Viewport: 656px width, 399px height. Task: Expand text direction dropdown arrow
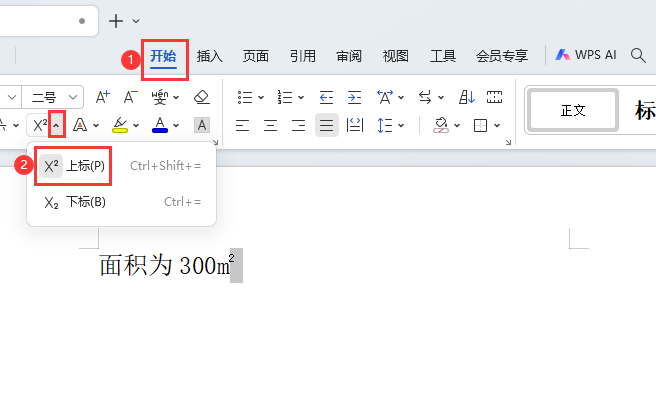[441, 97]
